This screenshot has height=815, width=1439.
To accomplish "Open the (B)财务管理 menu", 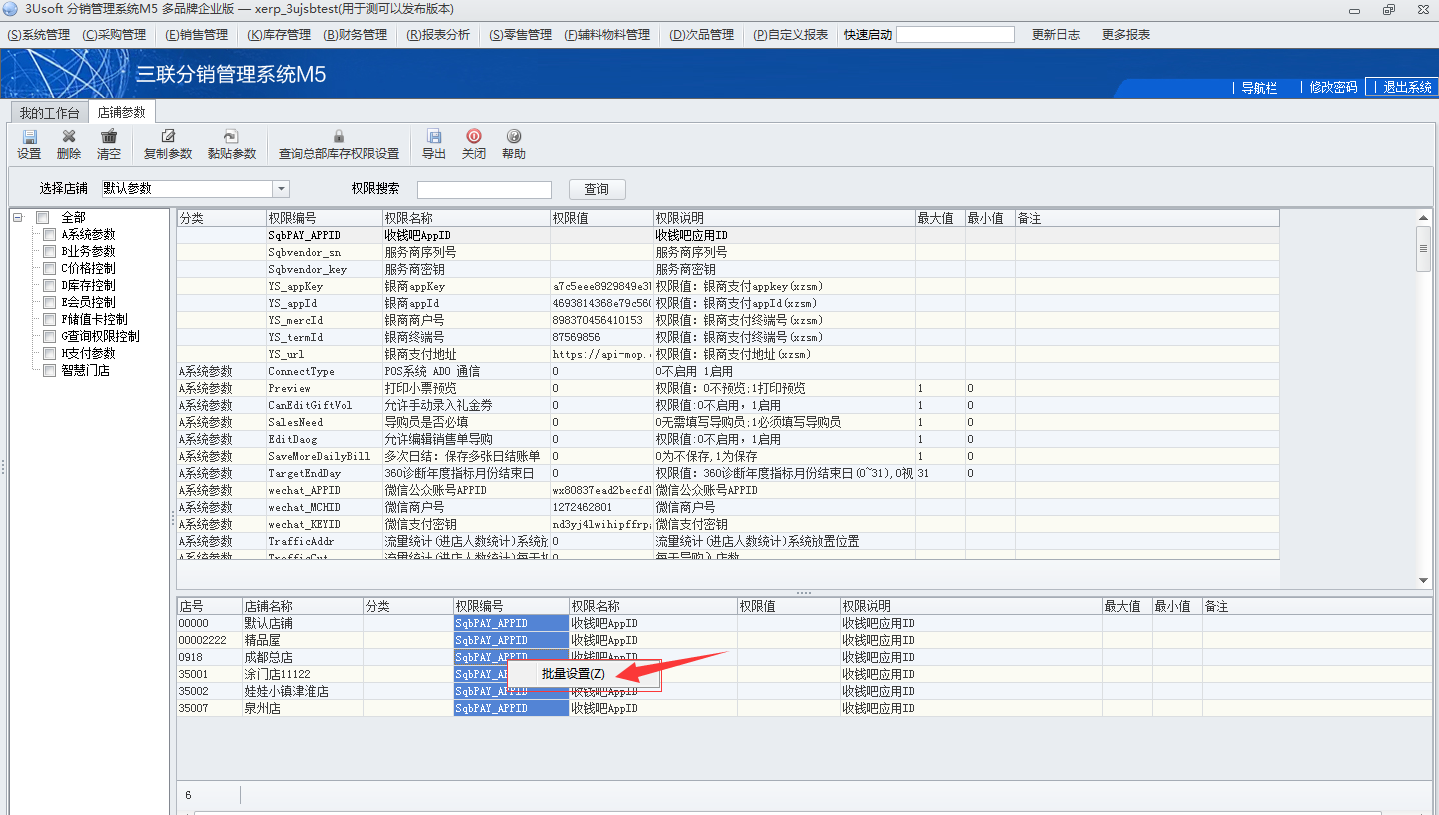I will [x=355, y=34].
